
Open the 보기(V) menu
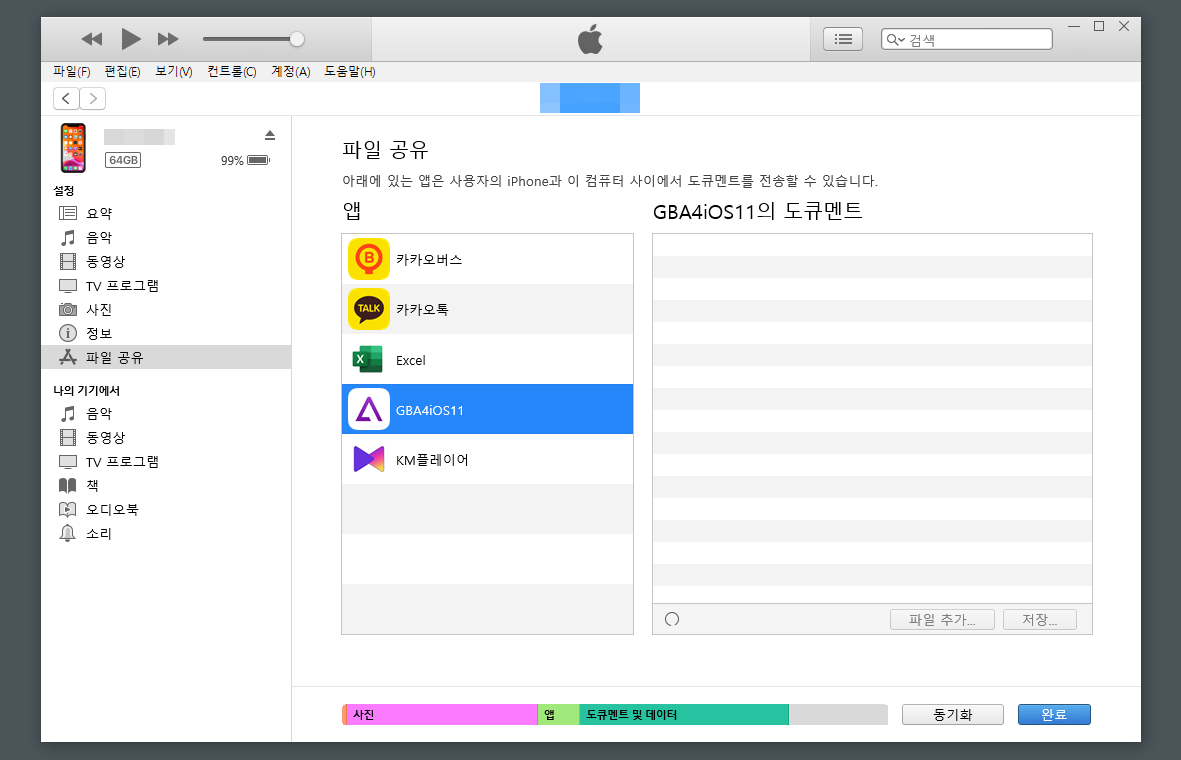pos(174,72)
